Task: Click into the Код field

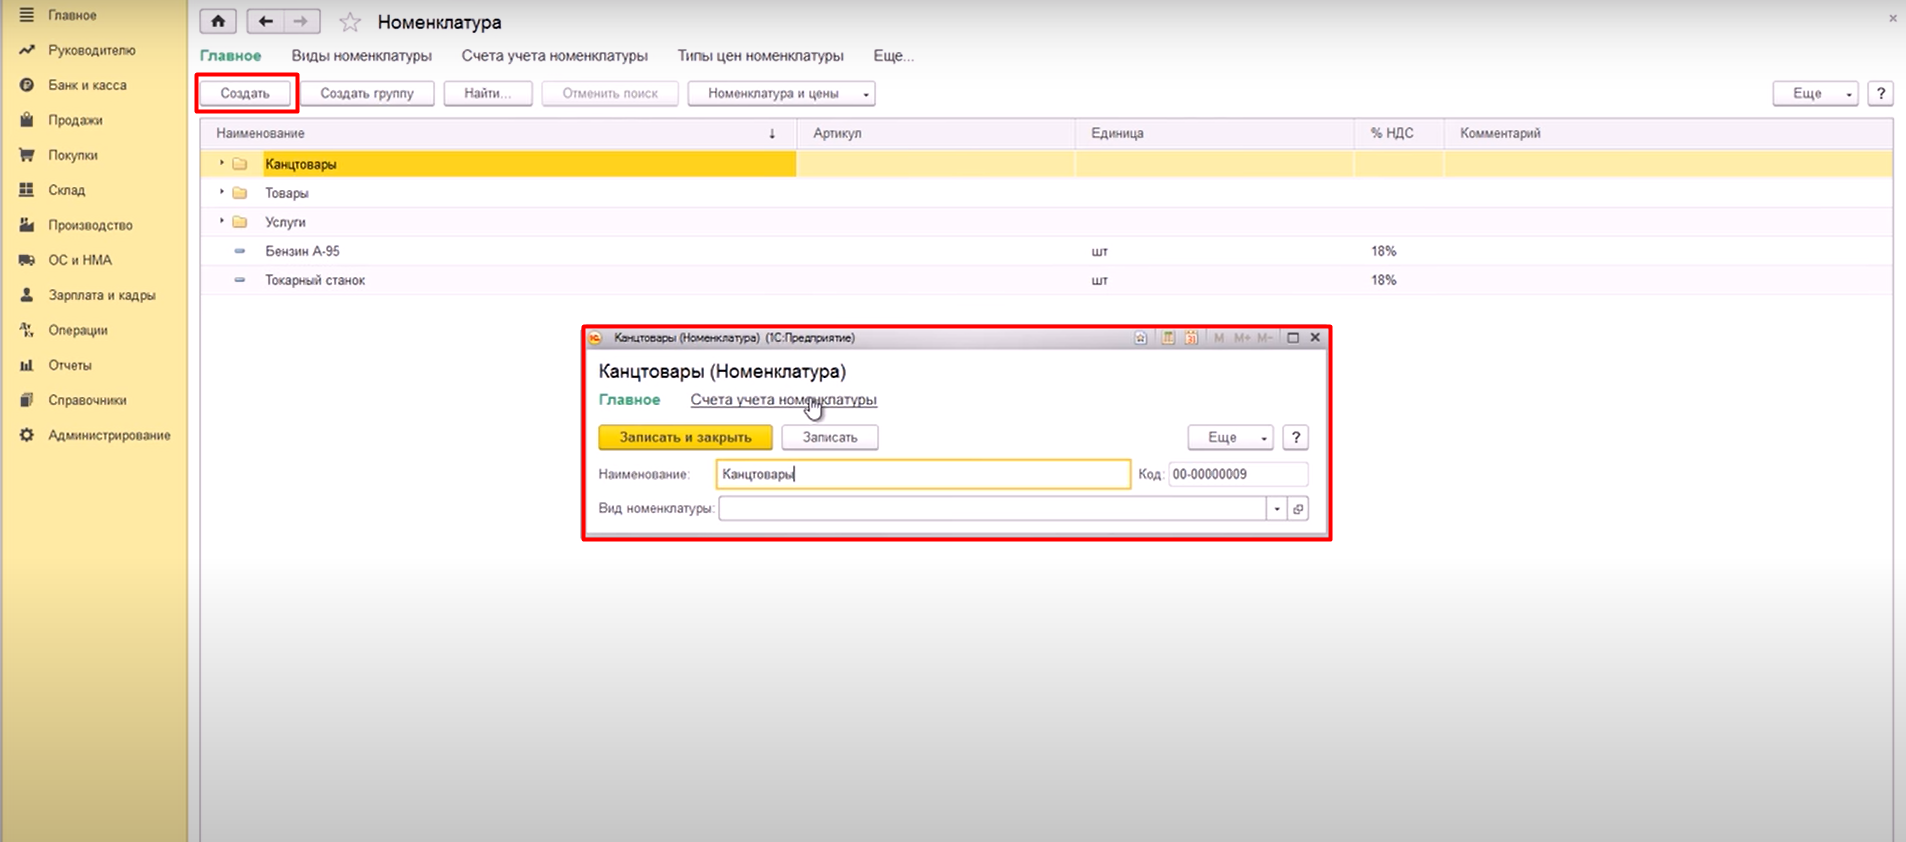Action: [1238, 474]
